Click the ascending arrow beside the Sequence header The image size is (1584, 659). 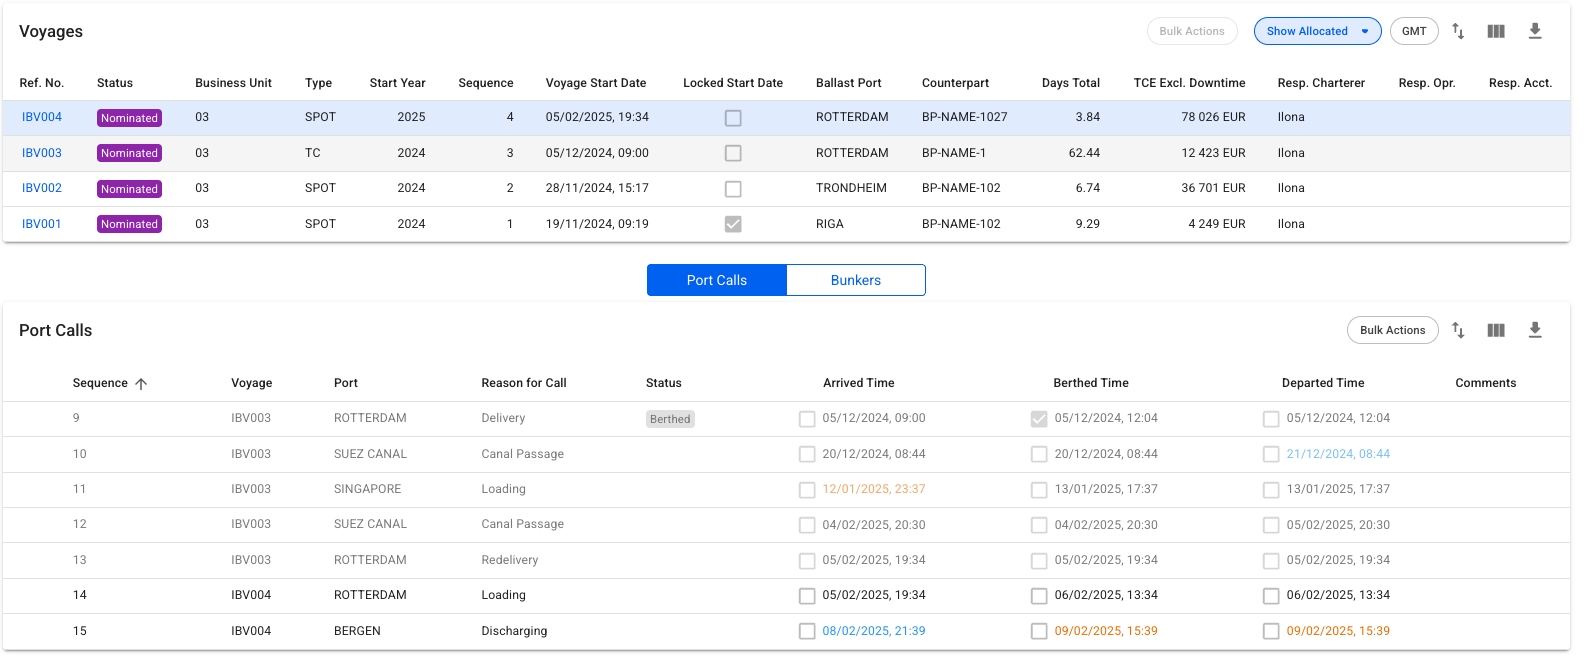[x=141, y=384]
